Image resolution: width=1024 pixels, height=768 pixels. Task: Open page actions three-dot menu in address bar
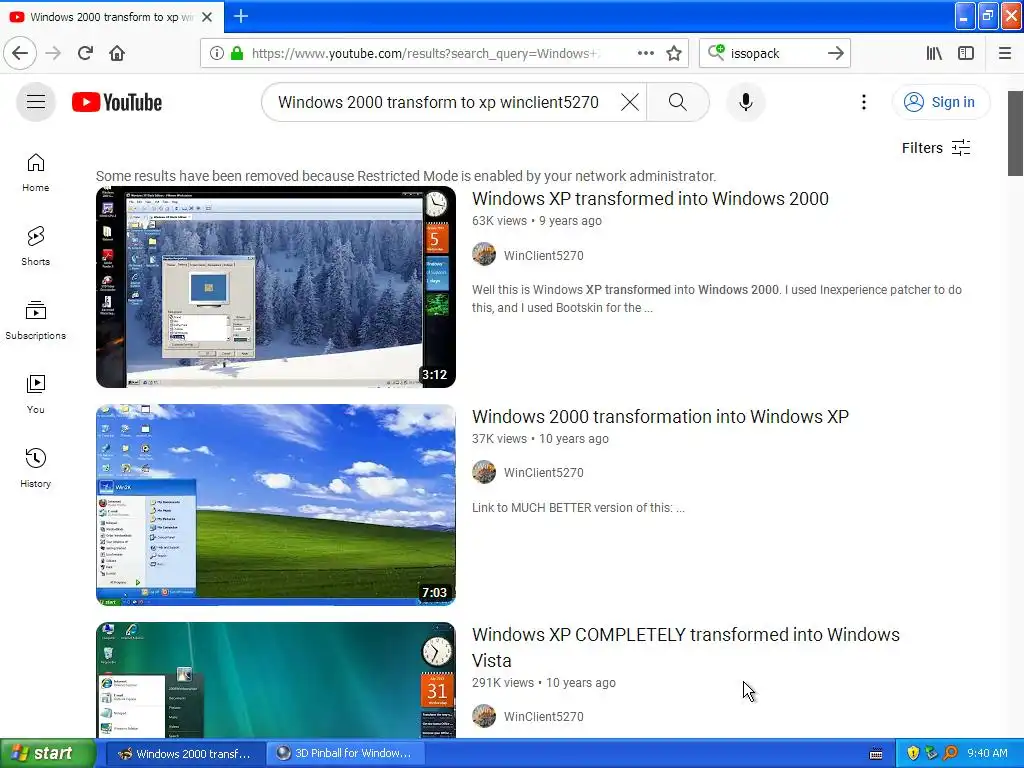pyautogui.click(x=646, y=53)
